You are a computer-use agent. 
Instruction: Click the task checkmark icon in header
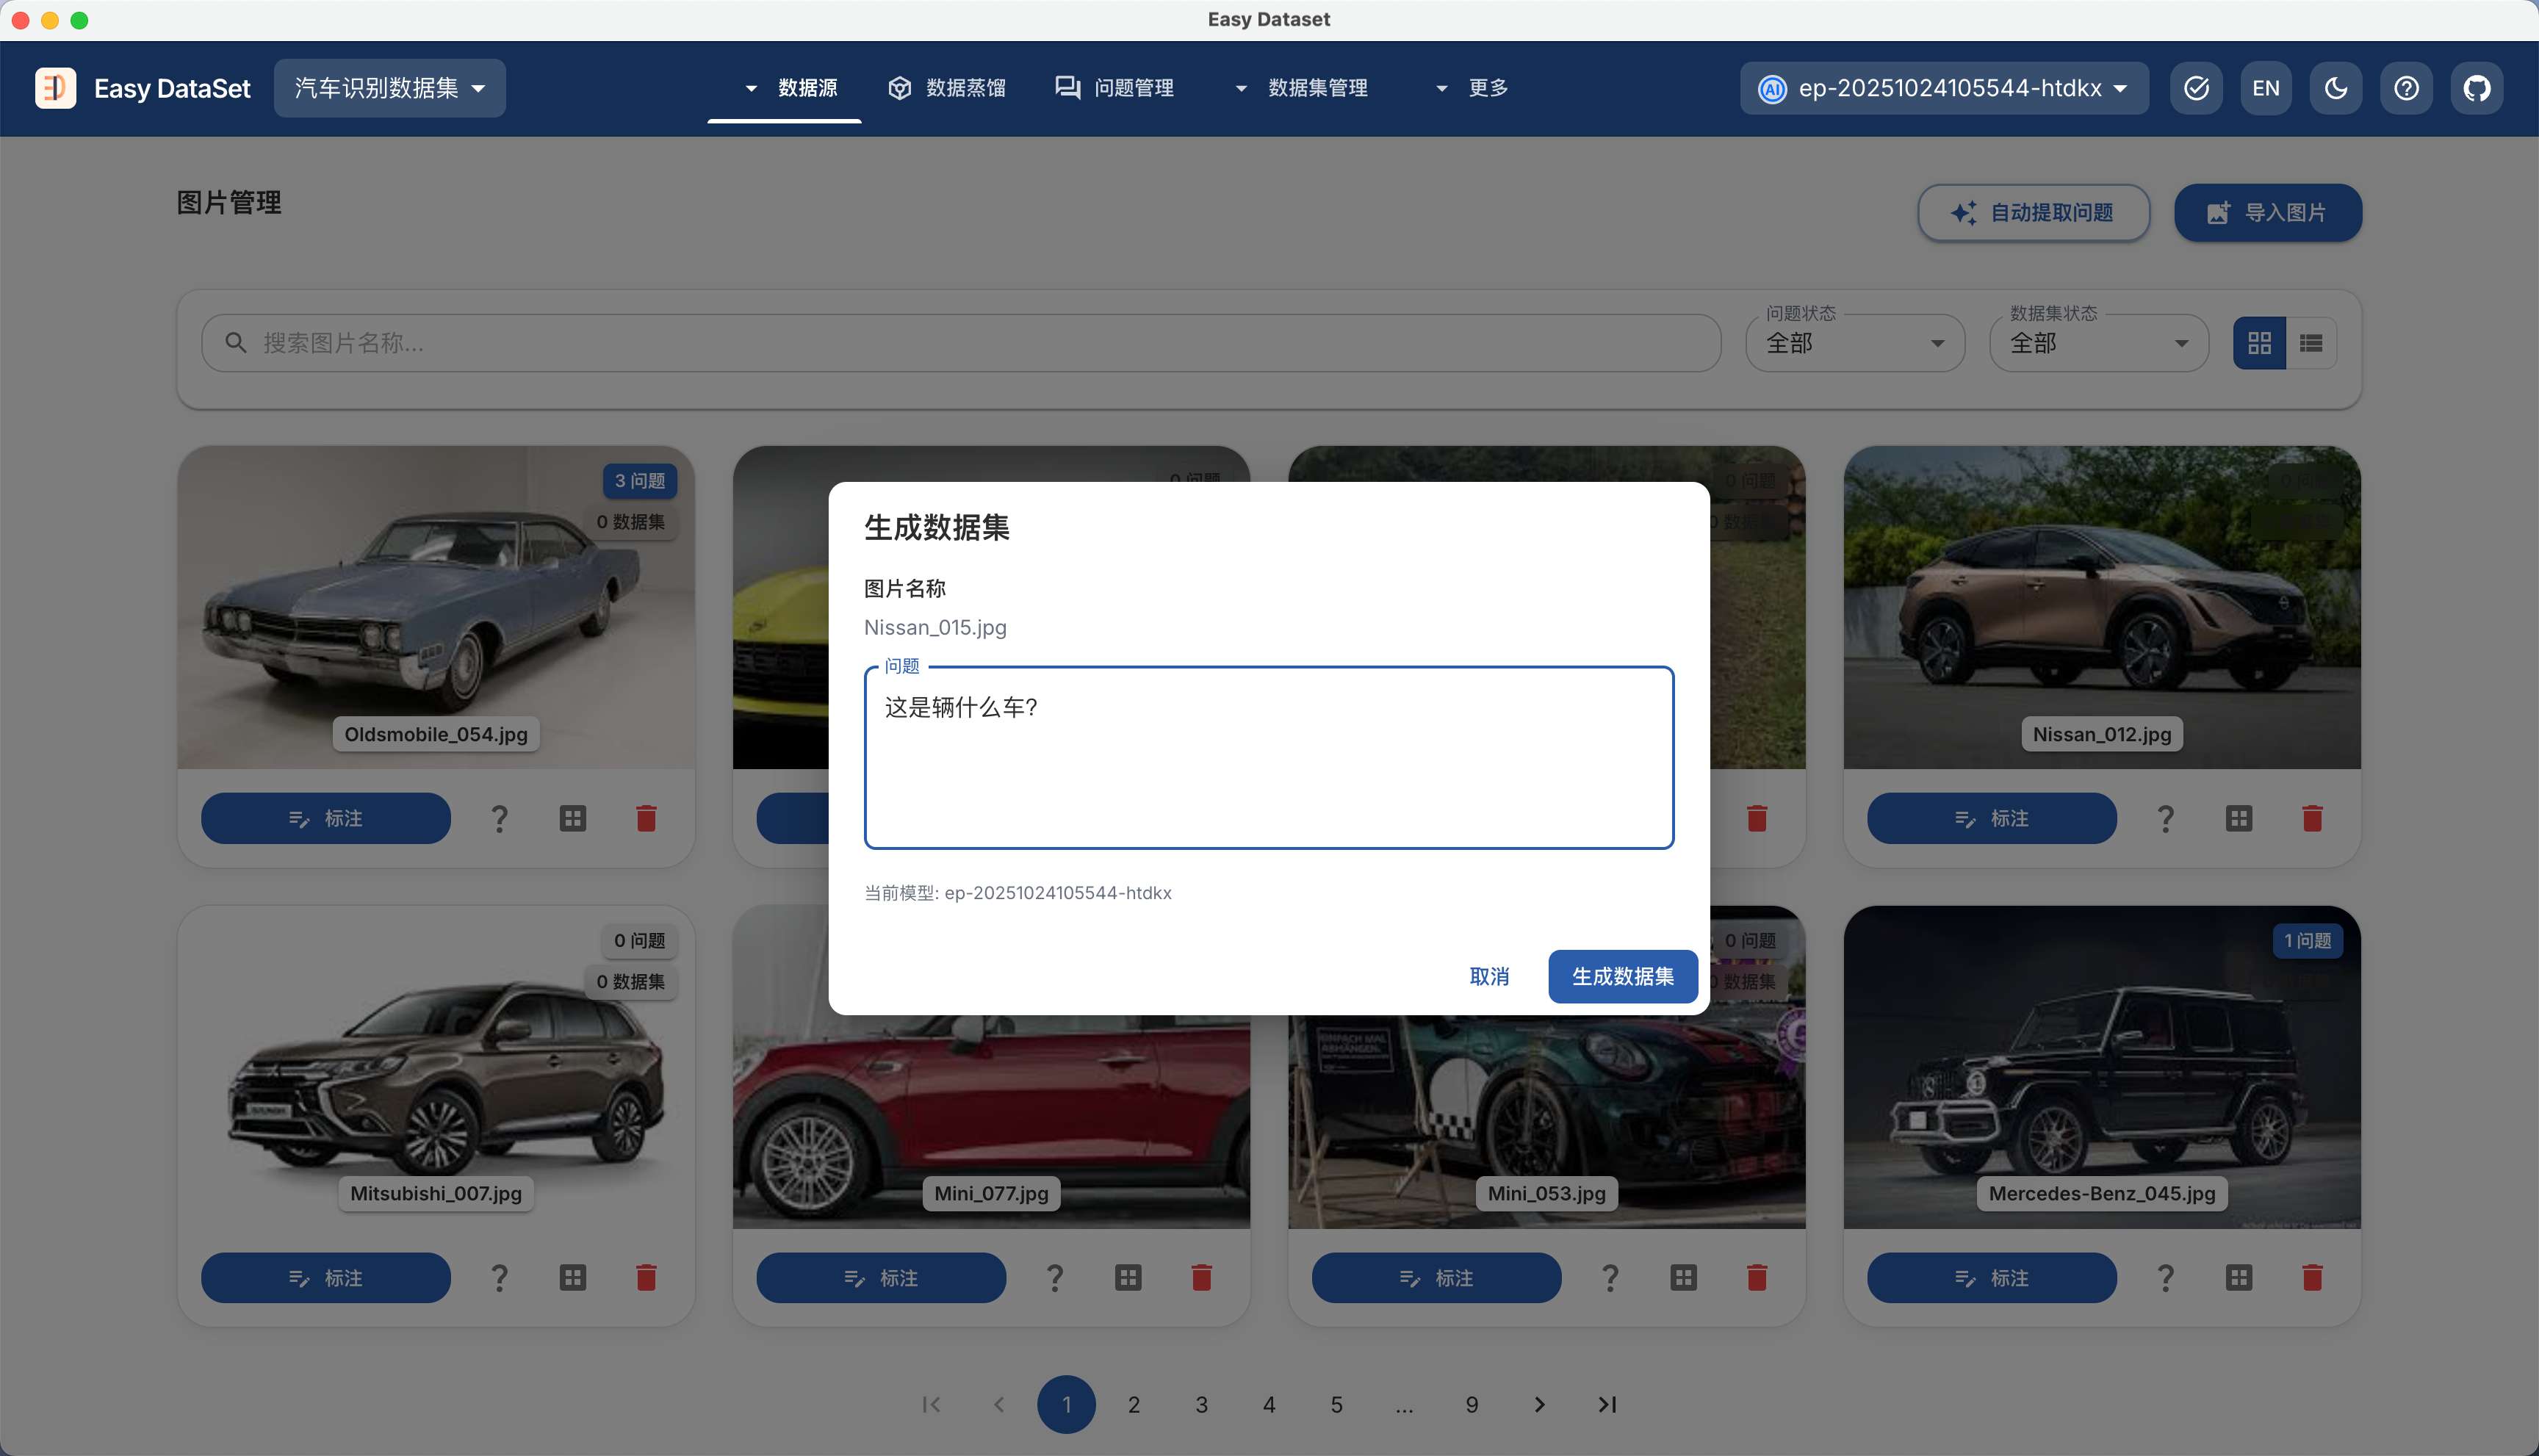2196,88
